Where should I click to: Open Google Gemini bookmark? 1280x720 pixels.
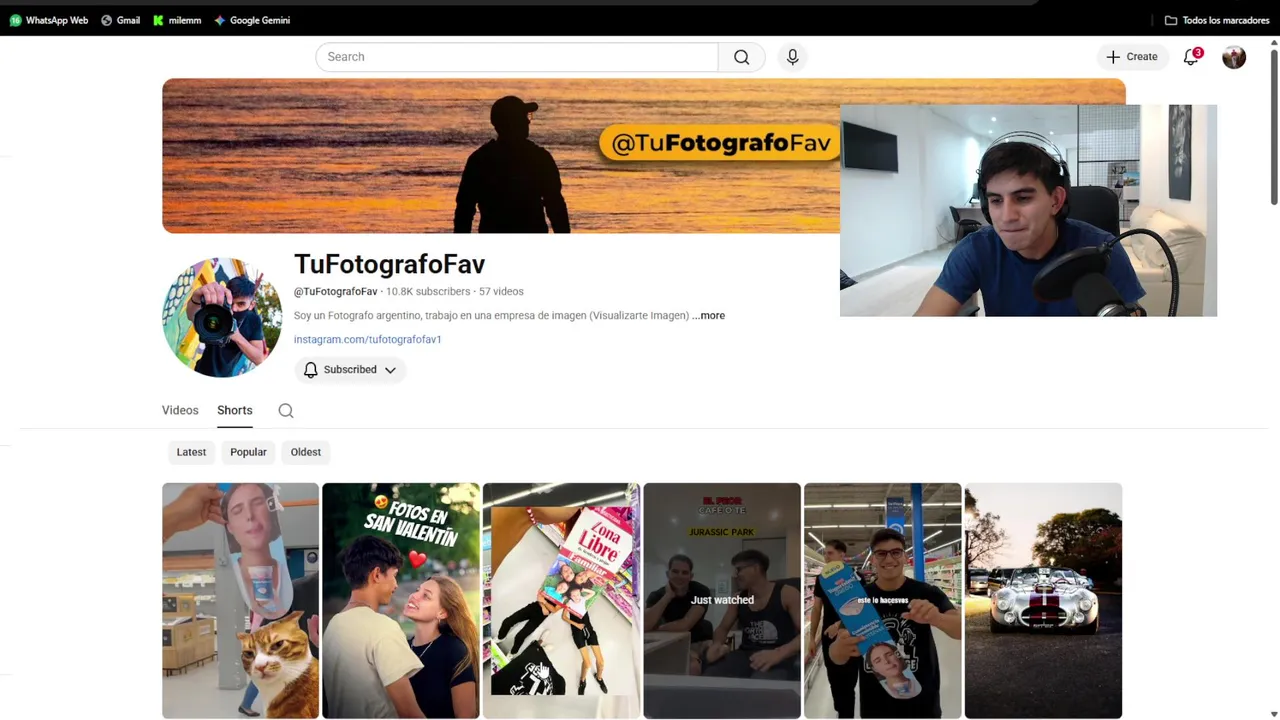tap(252, 20)
